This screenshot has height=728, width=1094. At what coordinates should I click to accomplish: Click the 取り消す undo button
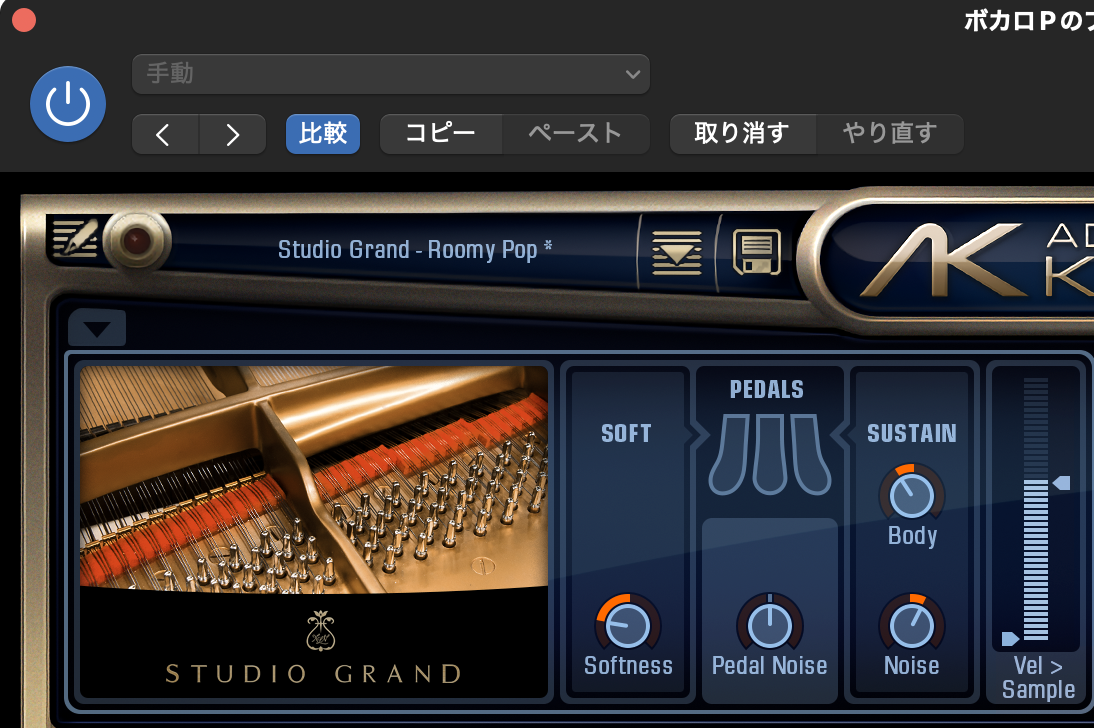[742, 134]
